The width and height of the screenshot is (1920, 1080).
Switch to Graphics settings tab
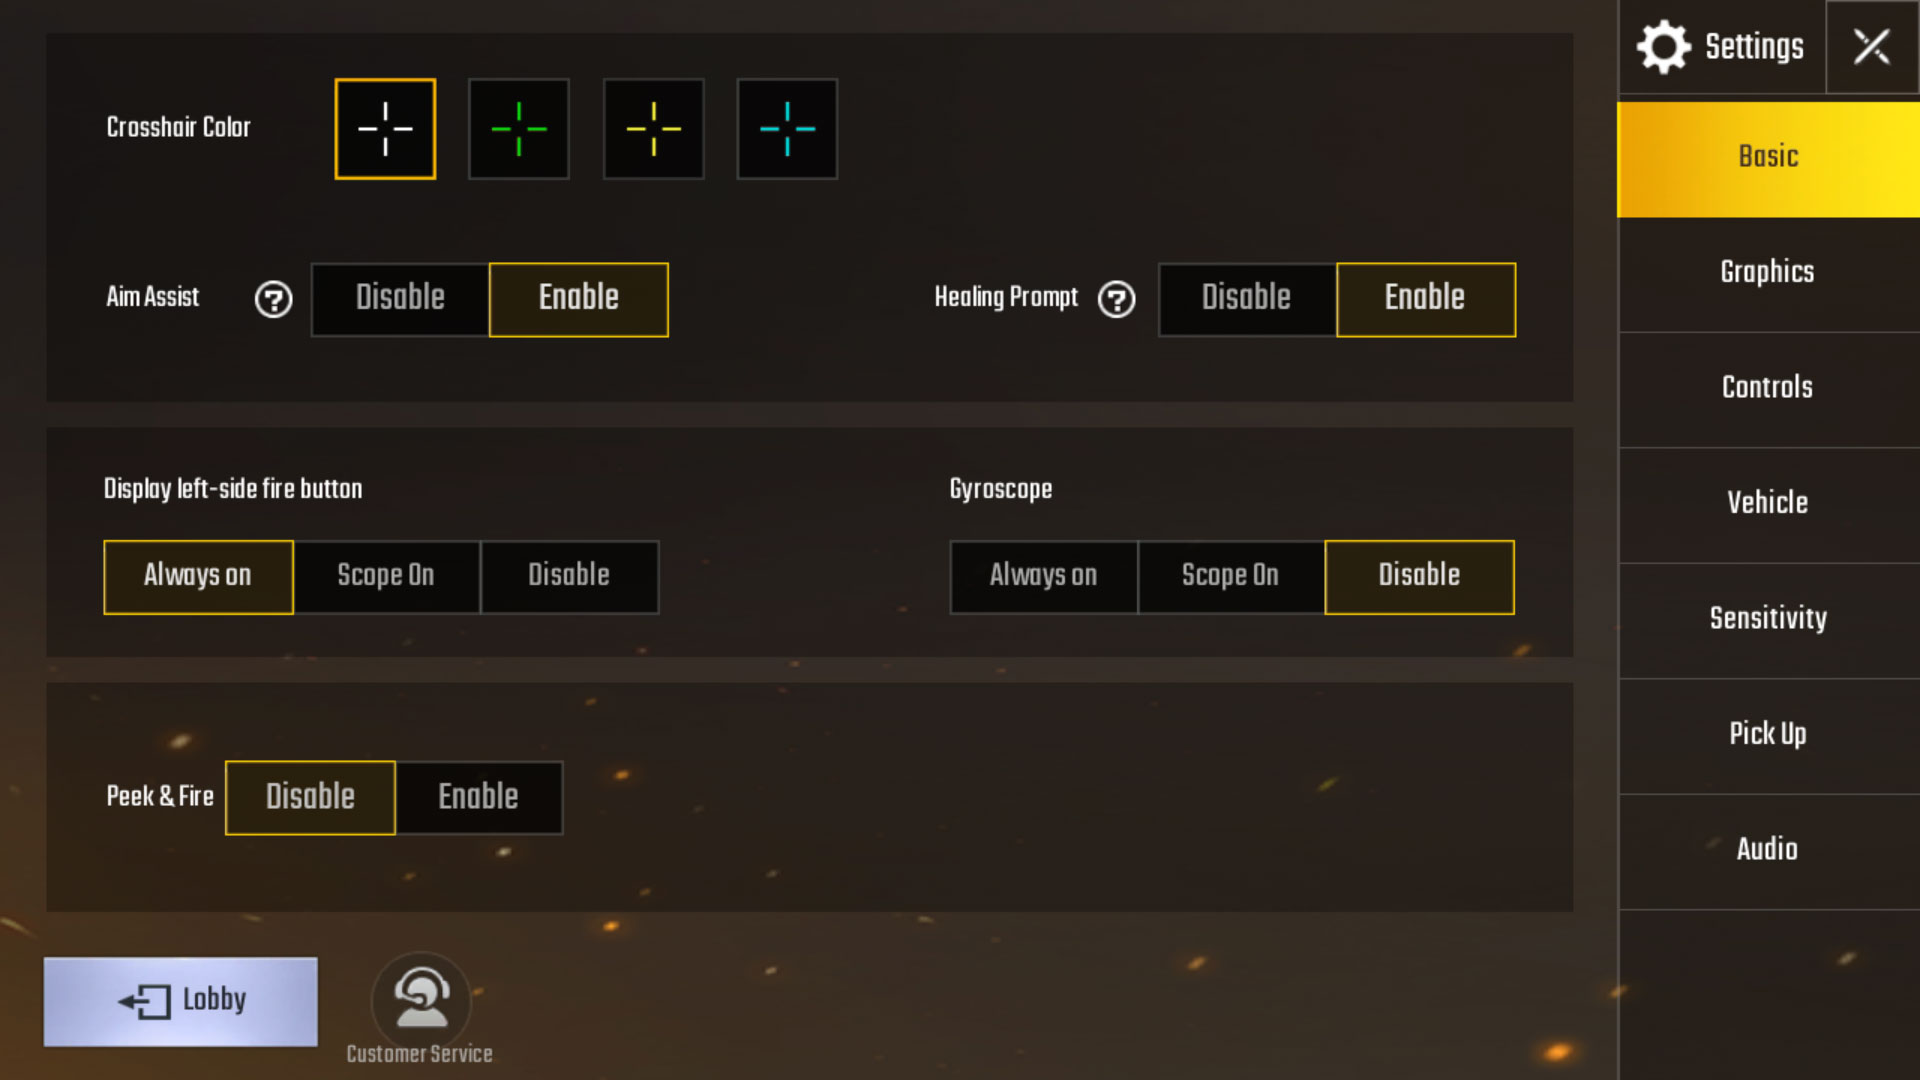pyautogui.click(x=1768, y=272)
